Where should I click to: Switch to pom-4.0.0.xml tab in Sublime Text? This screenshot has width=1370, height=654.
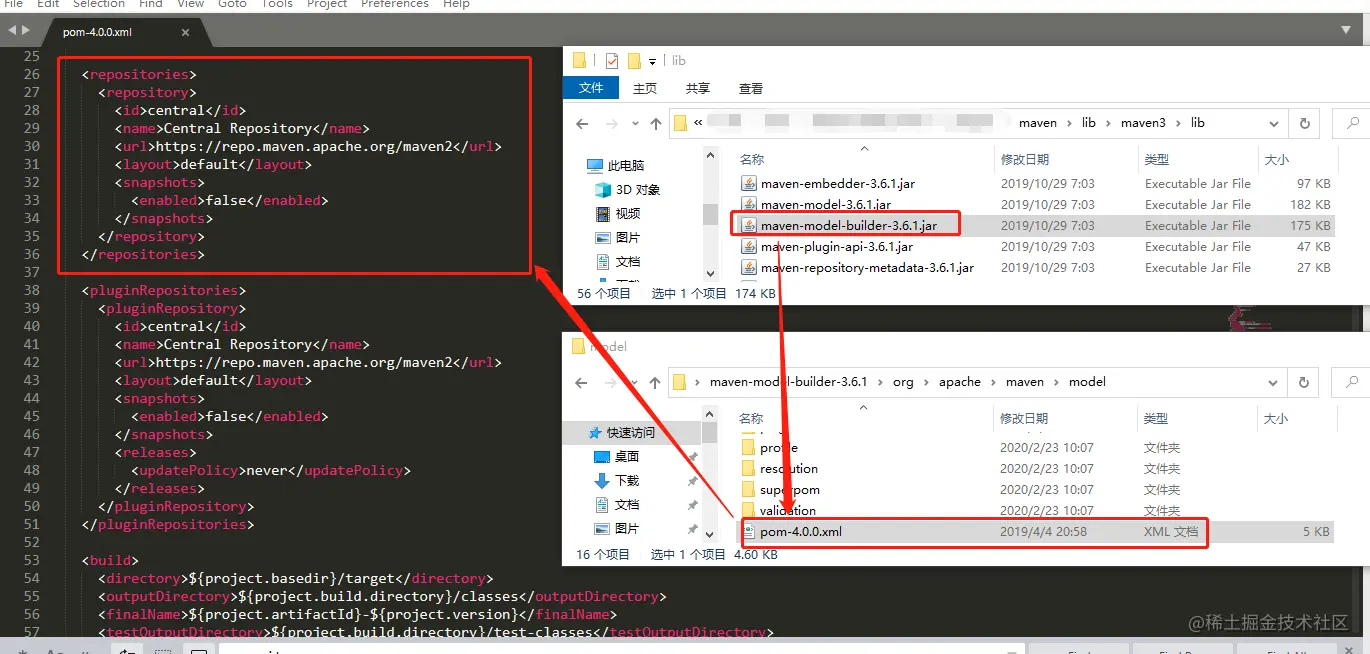coord(97,32)
